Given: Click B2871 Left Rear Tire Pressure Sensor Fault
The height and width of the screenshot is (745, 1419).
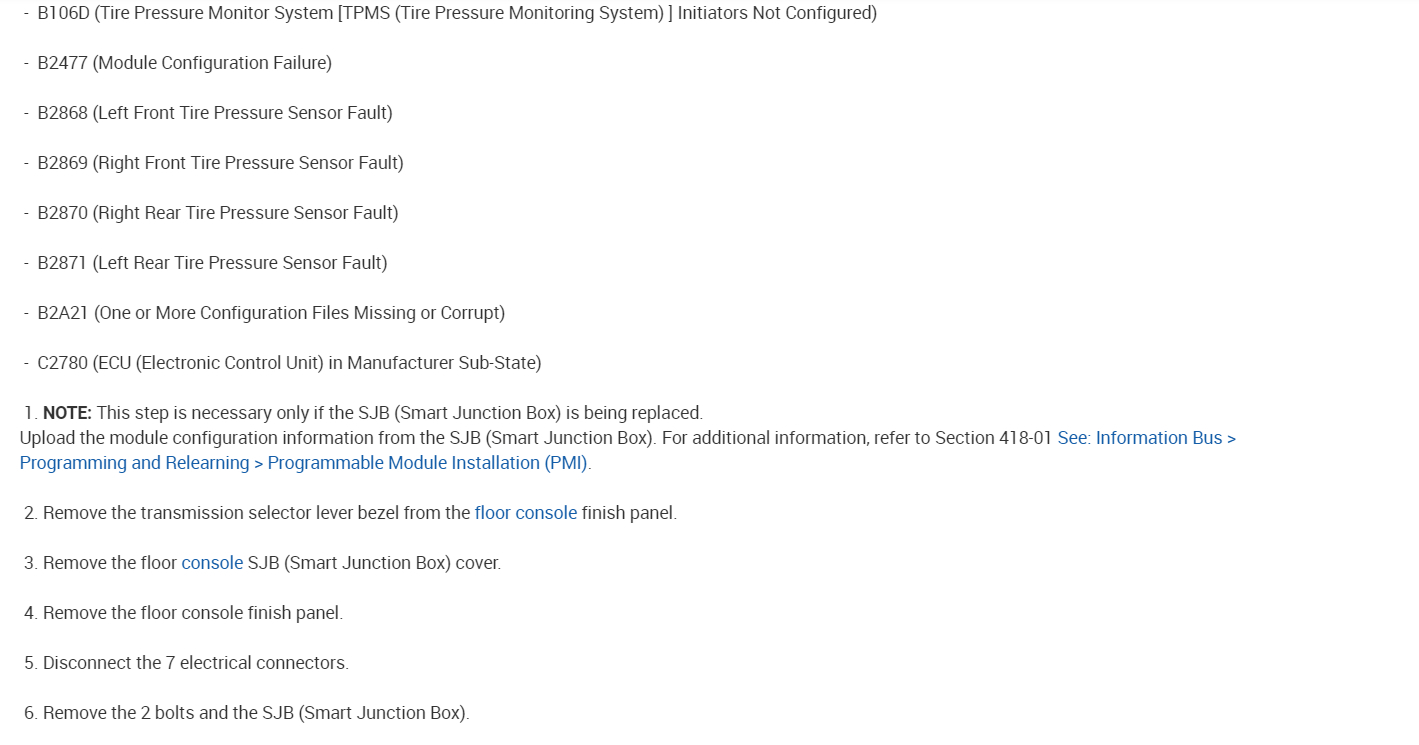Looking at the screenshot, I should (212, 263).
